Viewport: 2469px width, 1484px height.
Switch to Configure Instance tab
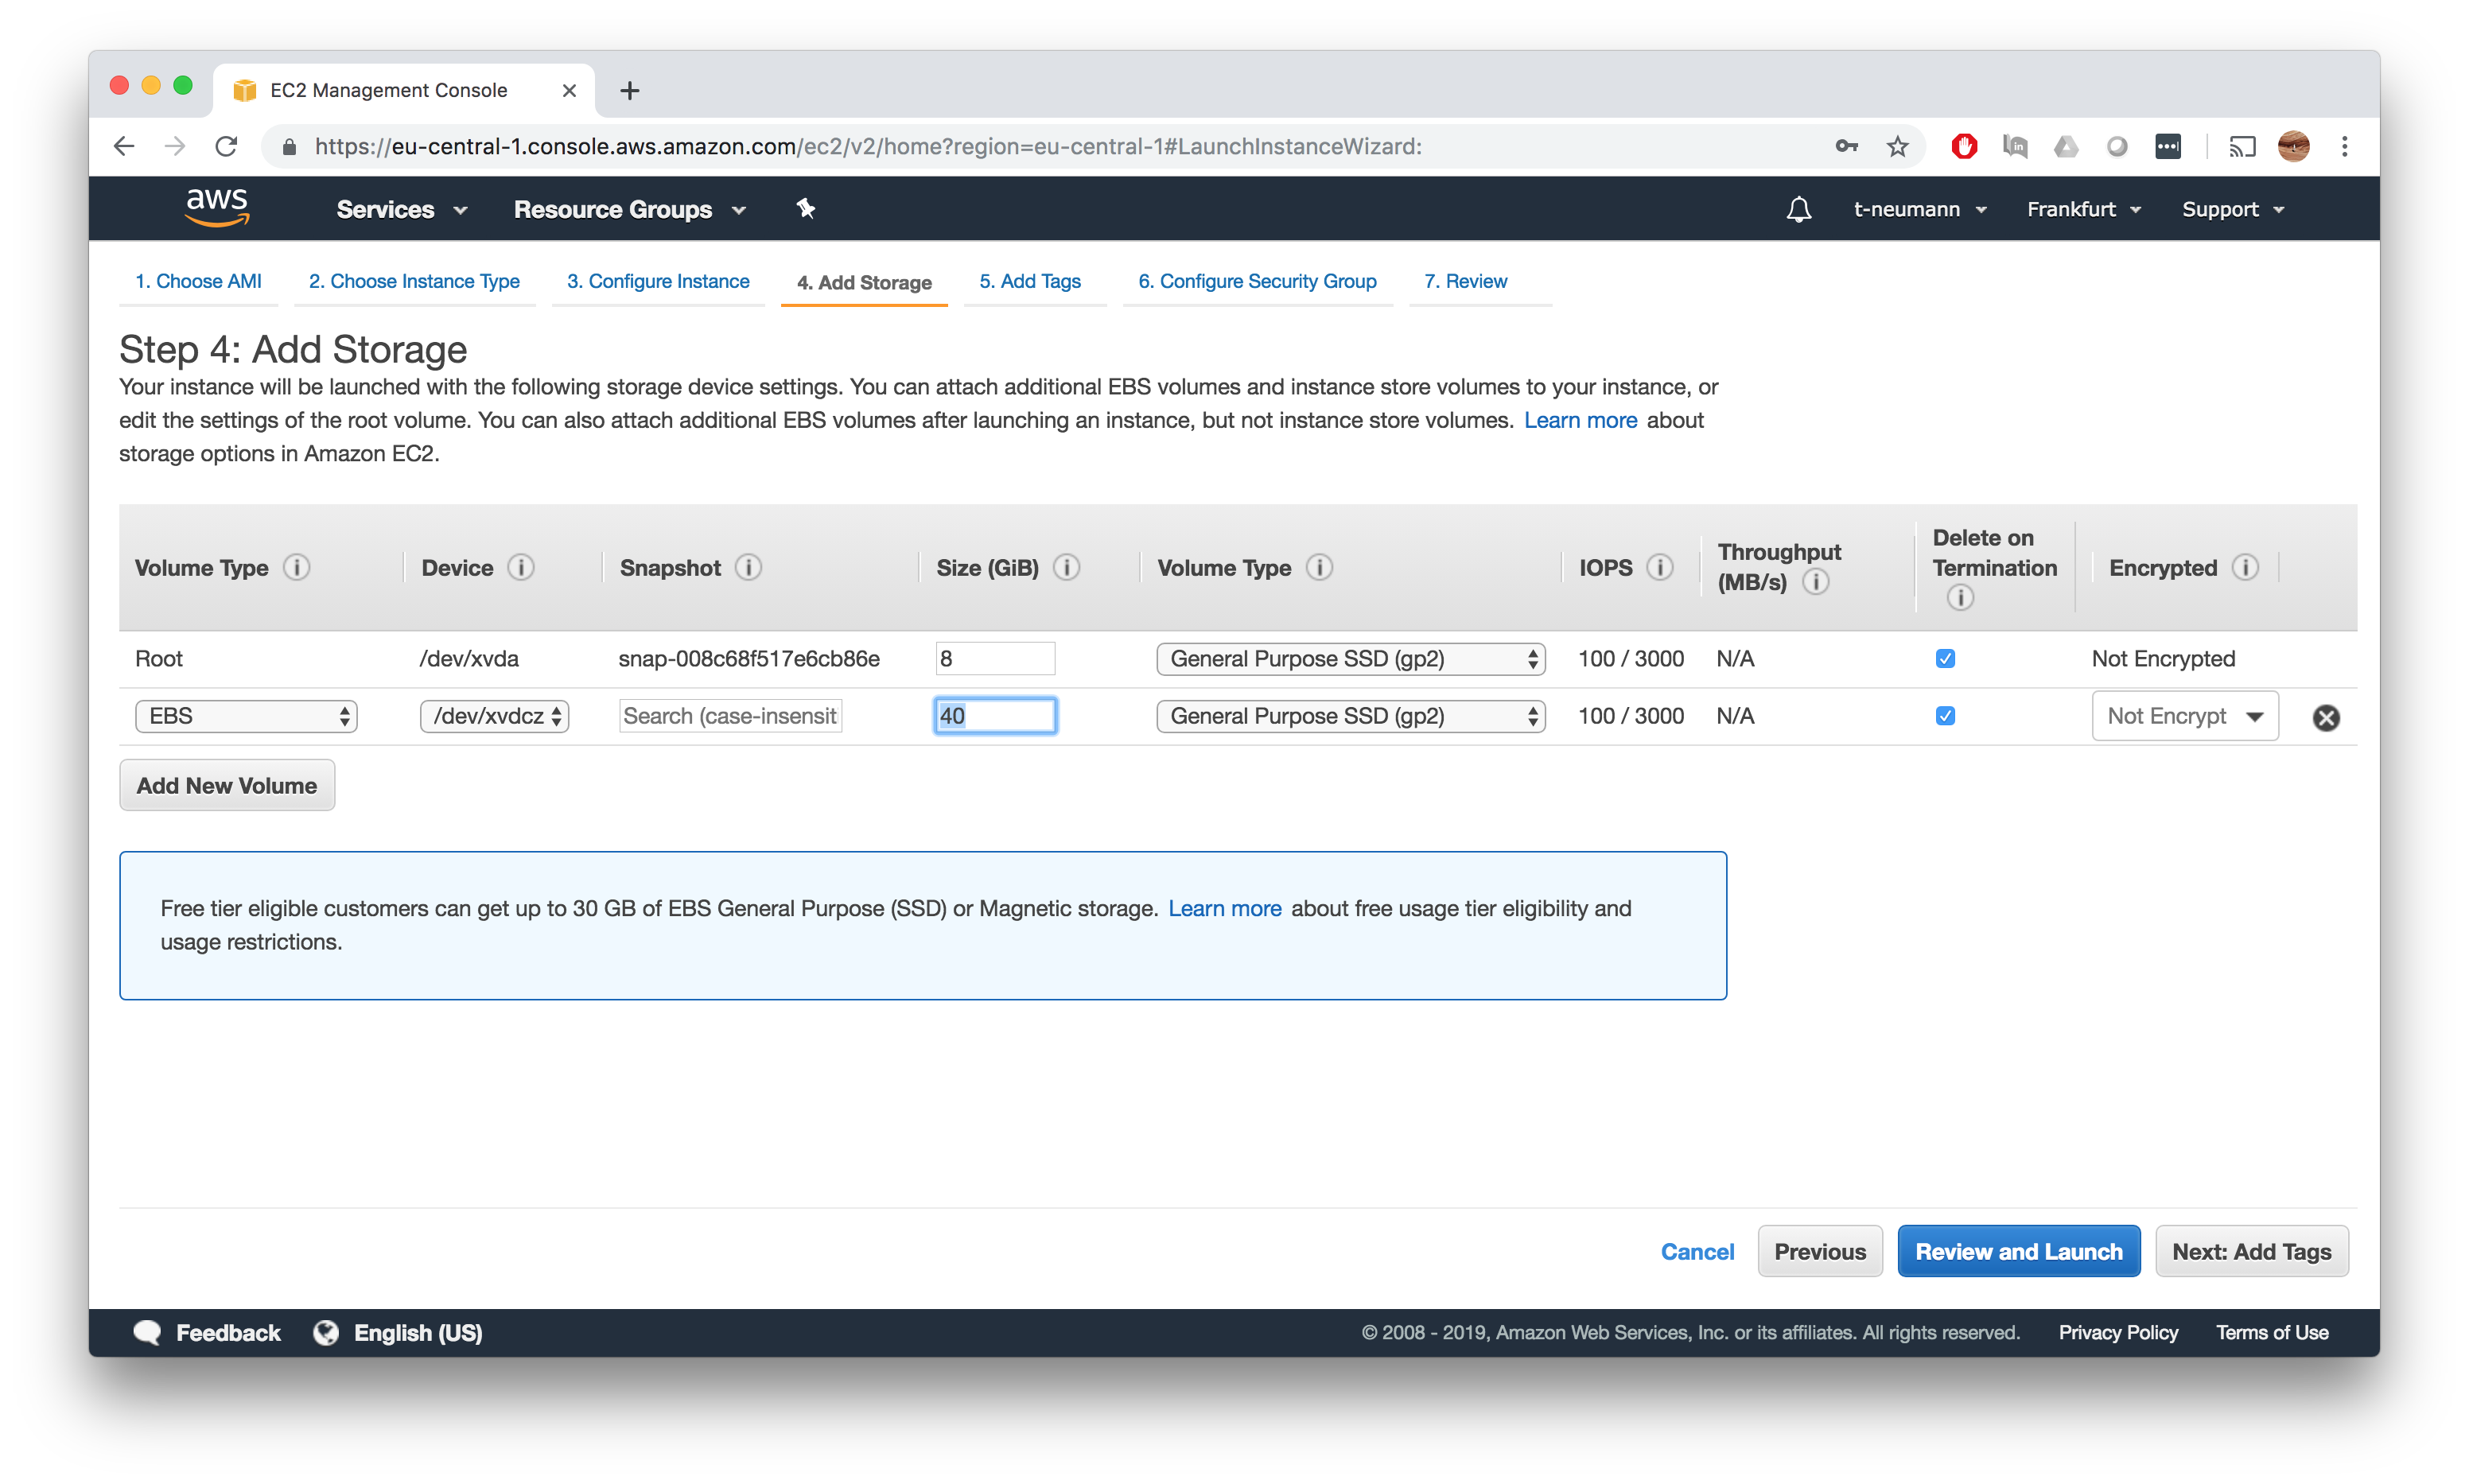[x=658, y=280]
